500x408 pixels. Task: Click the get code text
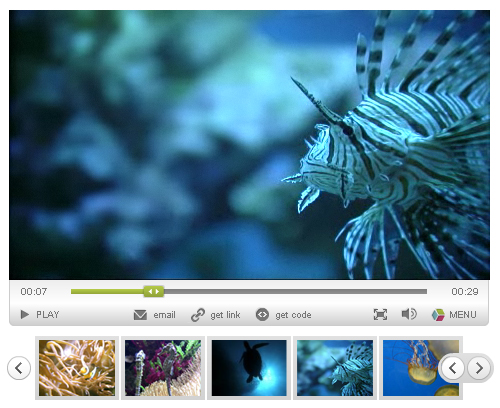pyautogui.click(x=293, y=315)
